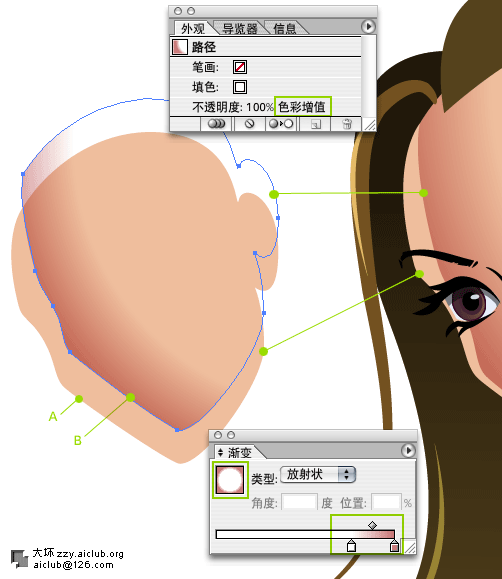Click the Appearance panel resize grip
The width and height of the screenshot is (502, 579).
click(370, 125)
